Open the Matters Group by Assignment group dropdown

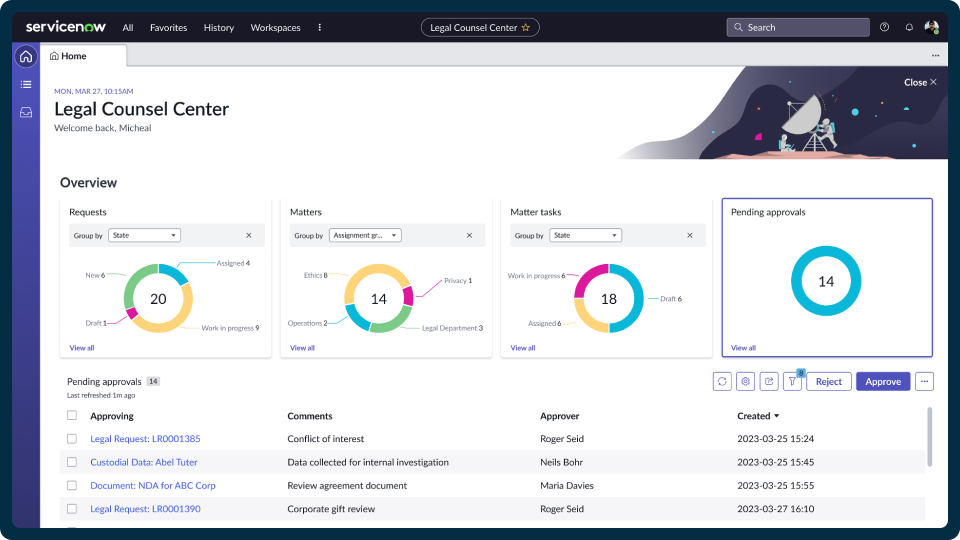click(x=365, y=235)
